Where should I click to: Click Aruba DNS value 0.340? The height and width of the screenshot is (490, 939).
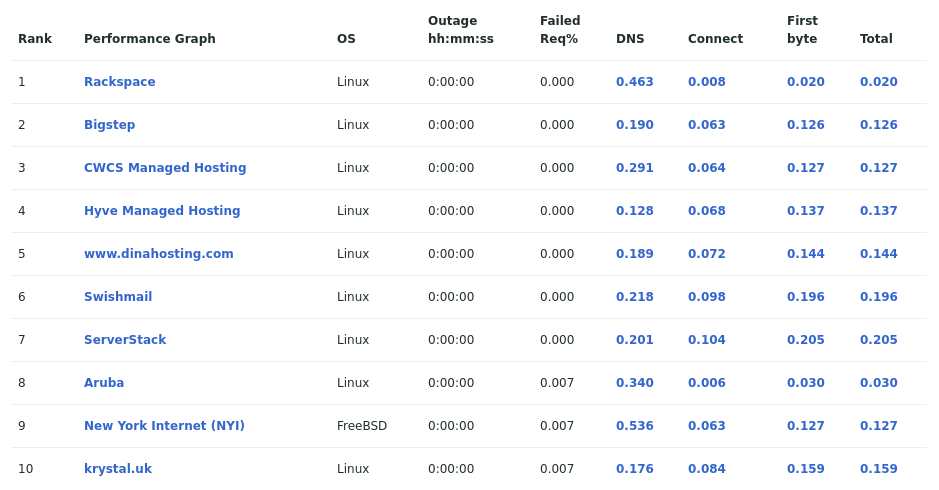(635, 383)
